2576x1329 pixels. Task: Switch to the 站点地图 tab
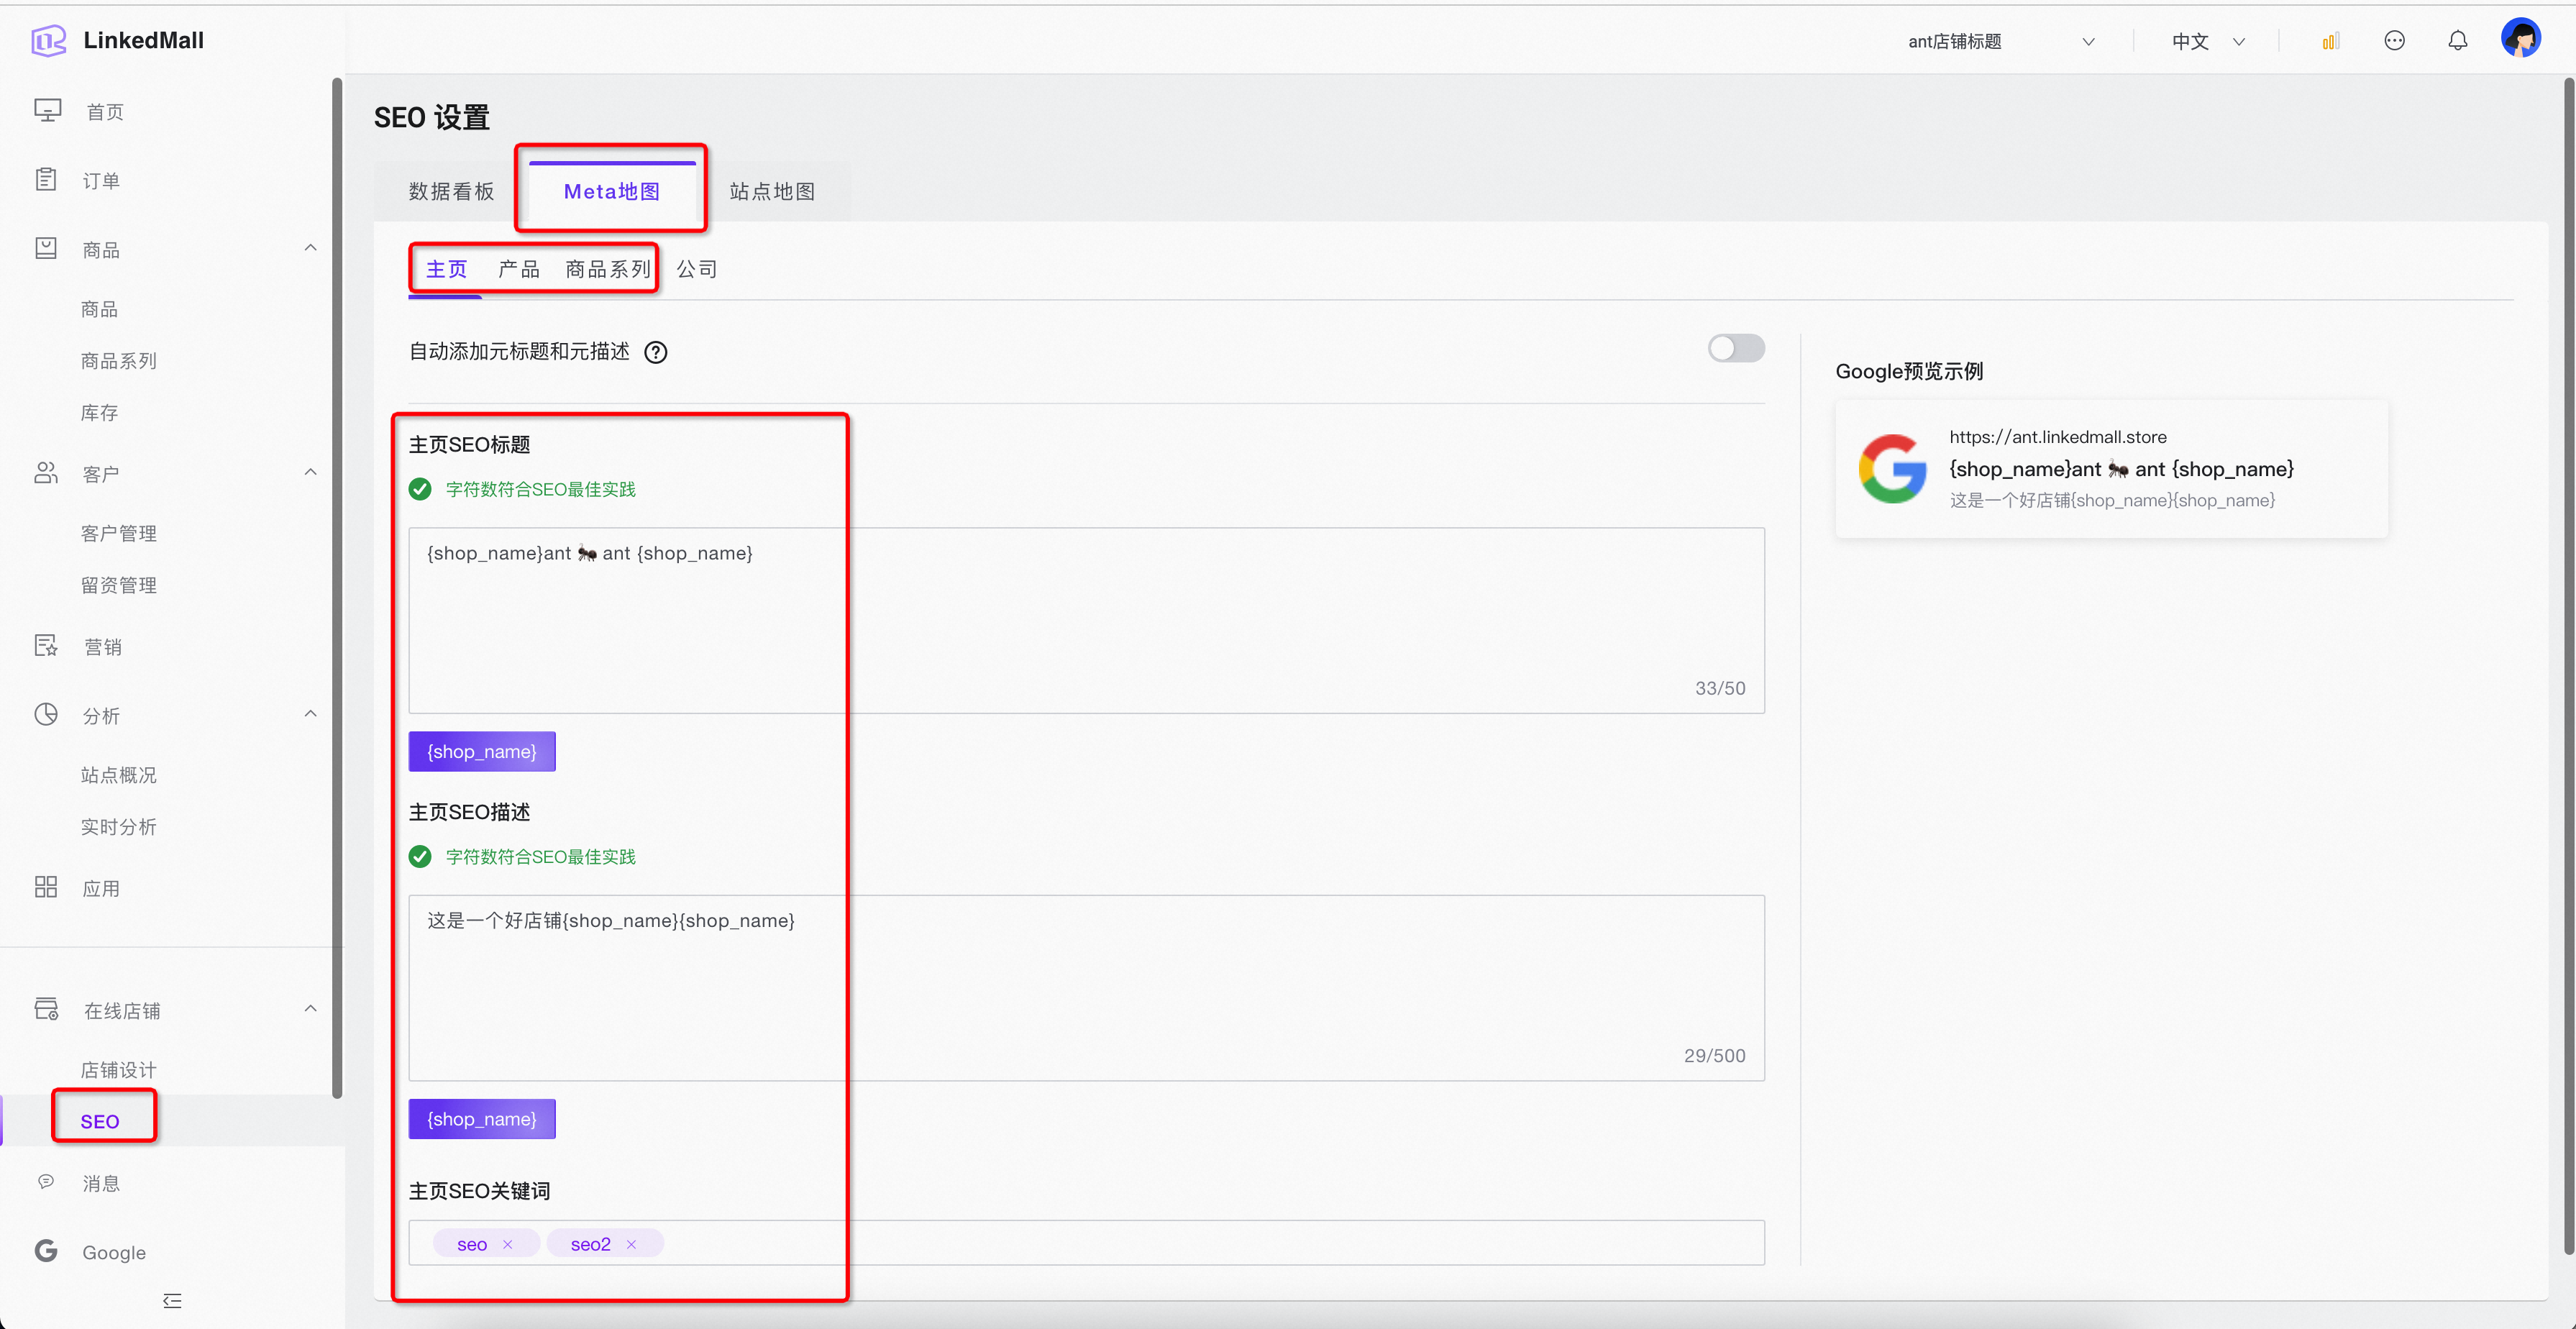(772, 191)
